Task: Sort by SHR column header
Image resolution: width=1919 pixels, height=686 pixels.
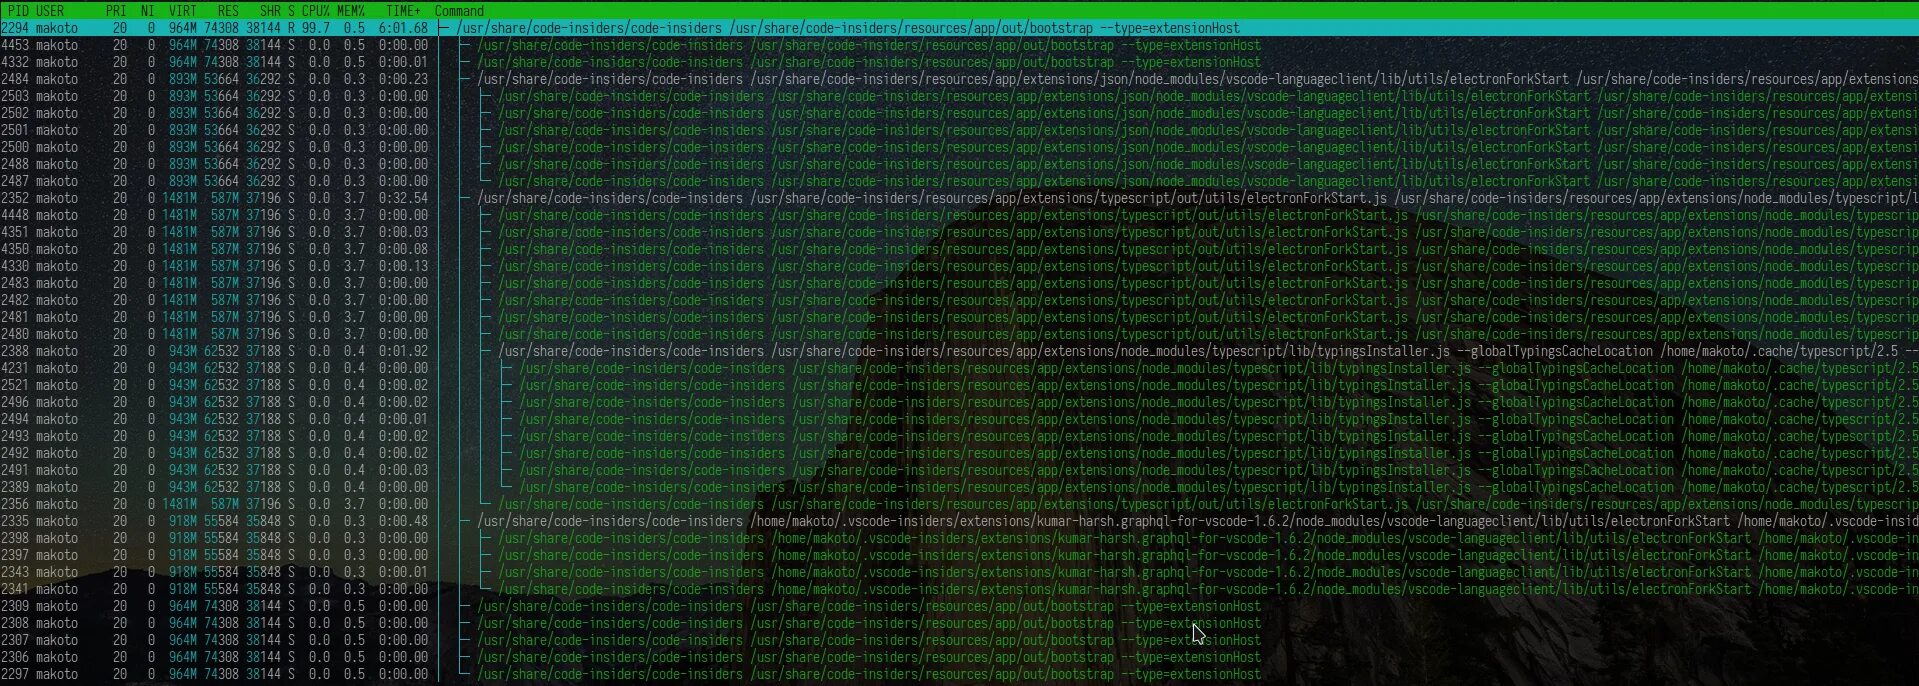Action: [270, 11]
